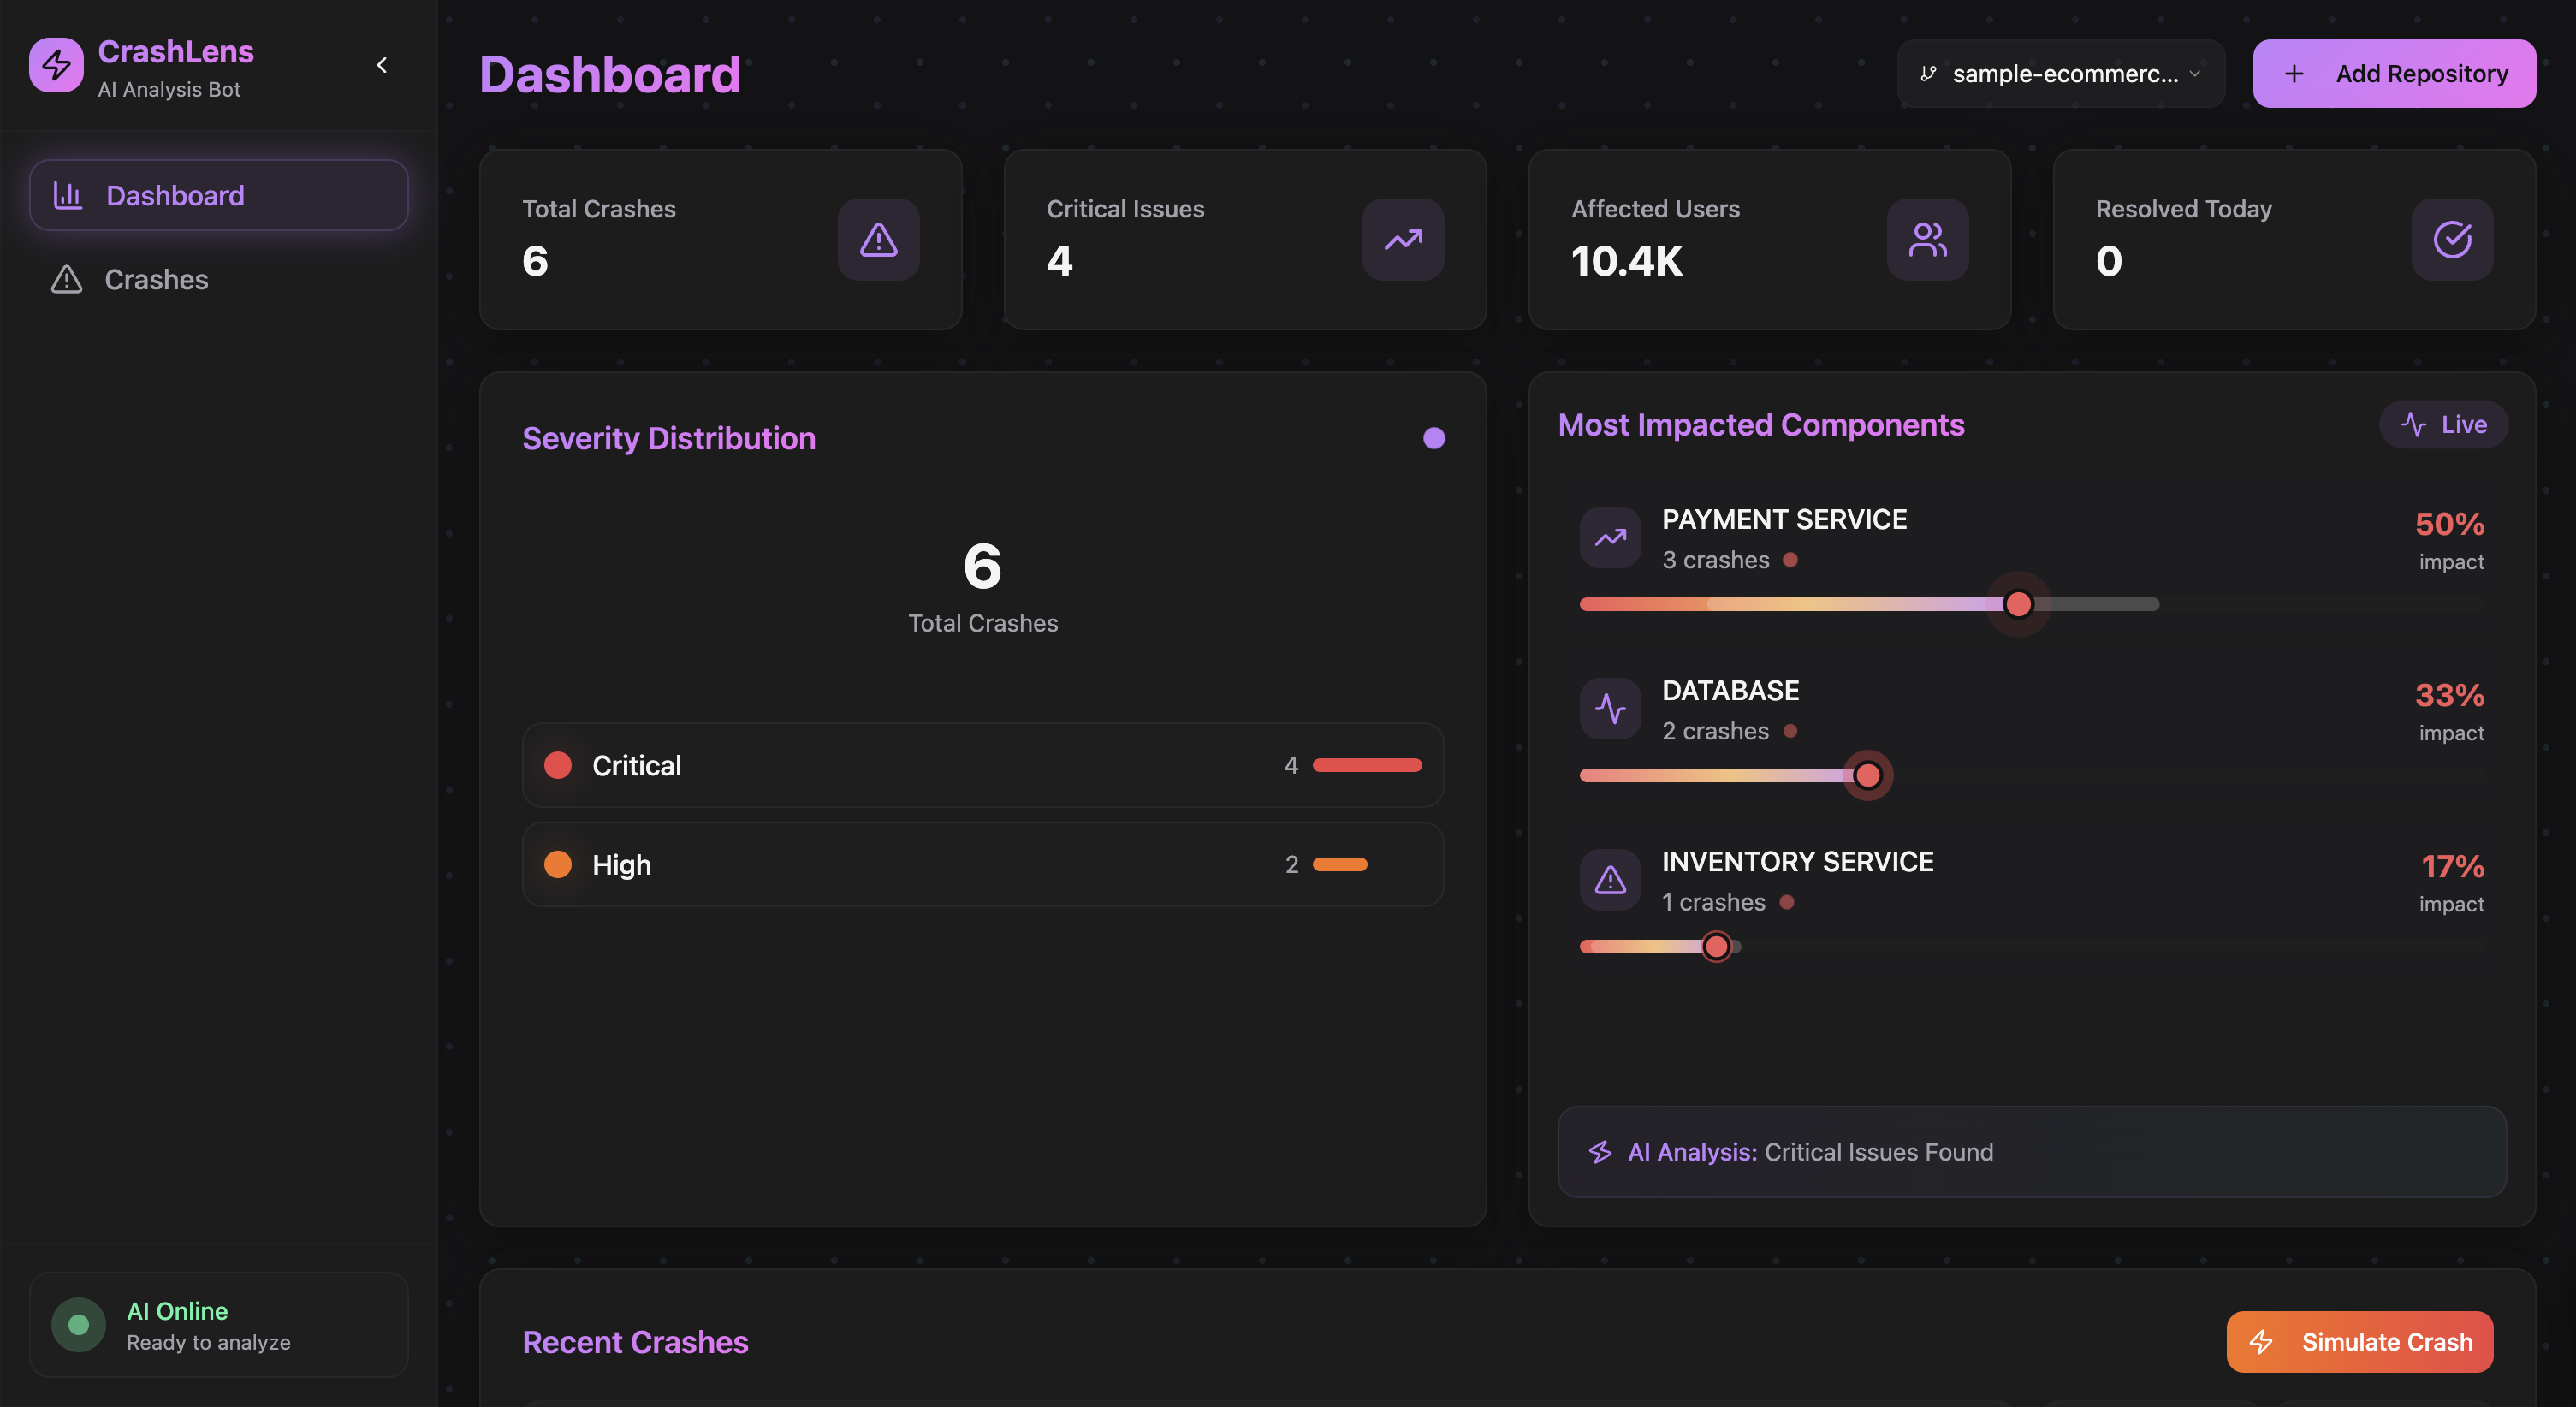
Task: Click the Simulate Crash button
Action: click(2359, 1342)
